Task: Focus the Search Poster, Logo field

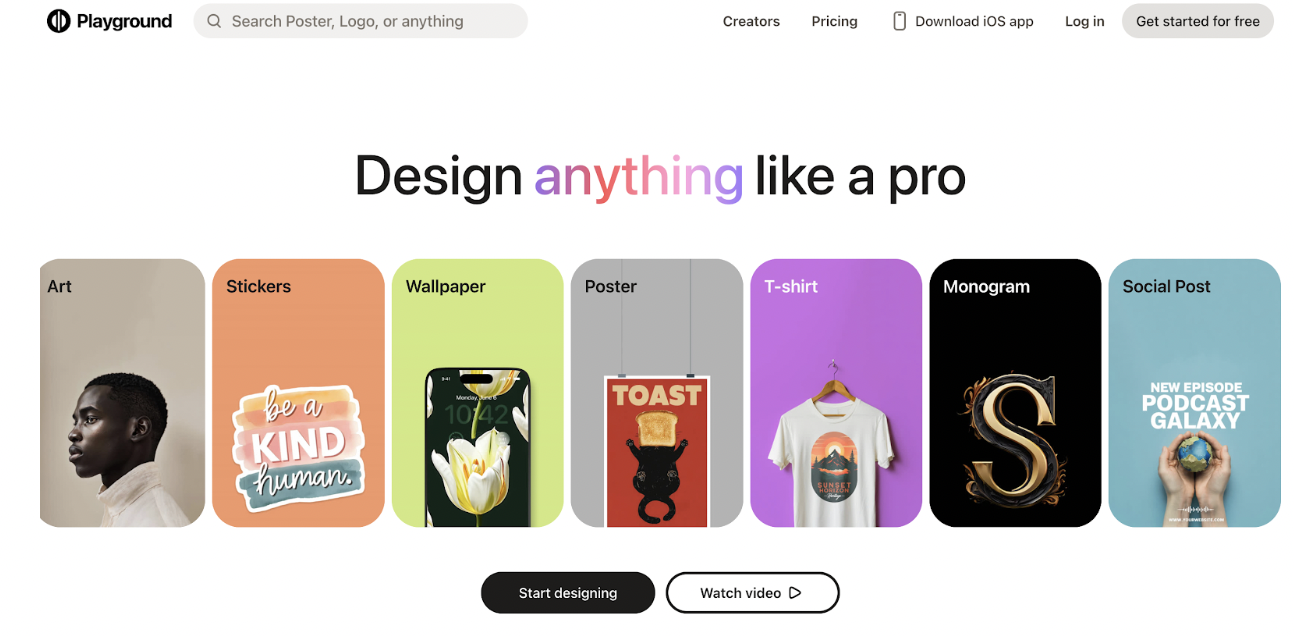Action: 360,21
